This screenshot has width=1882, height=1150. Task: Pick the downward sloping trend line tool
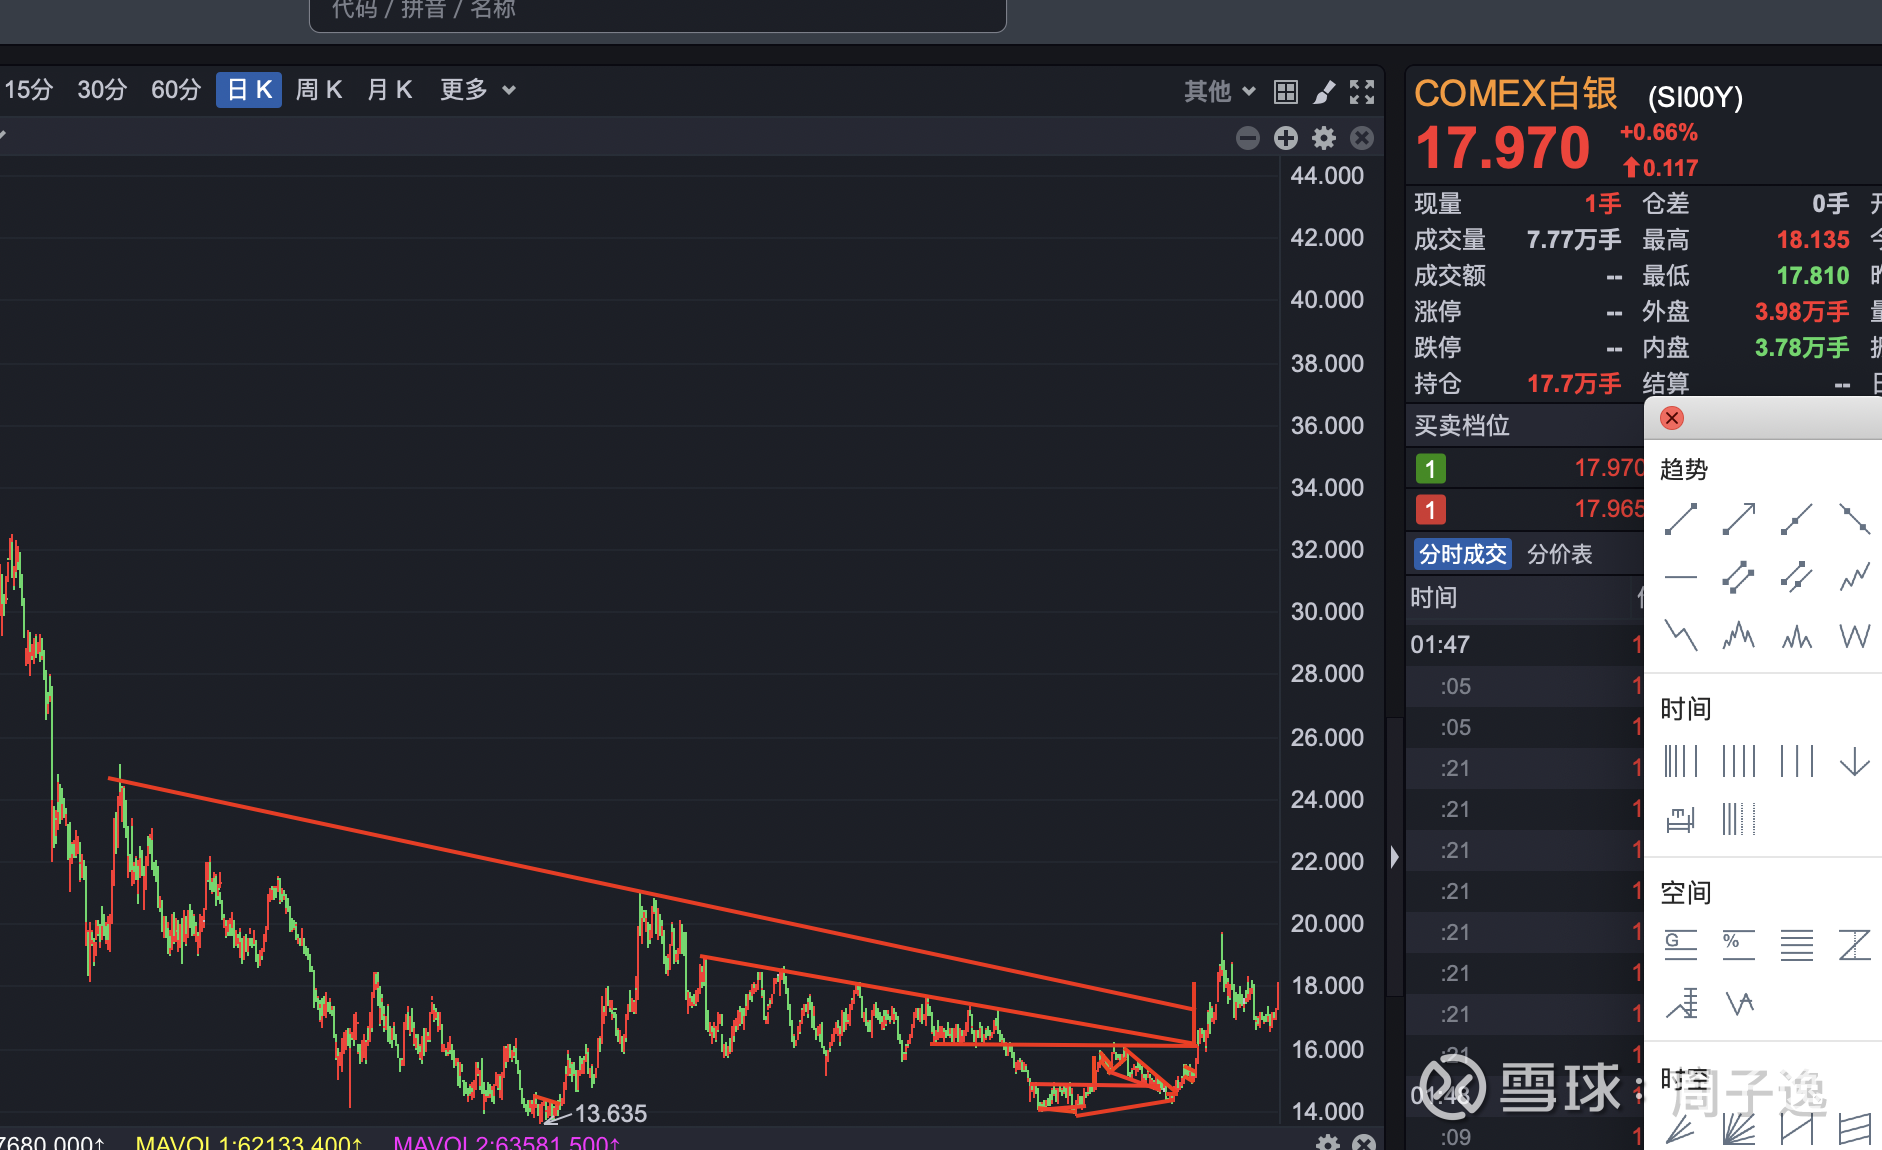tap(1855, 519)
